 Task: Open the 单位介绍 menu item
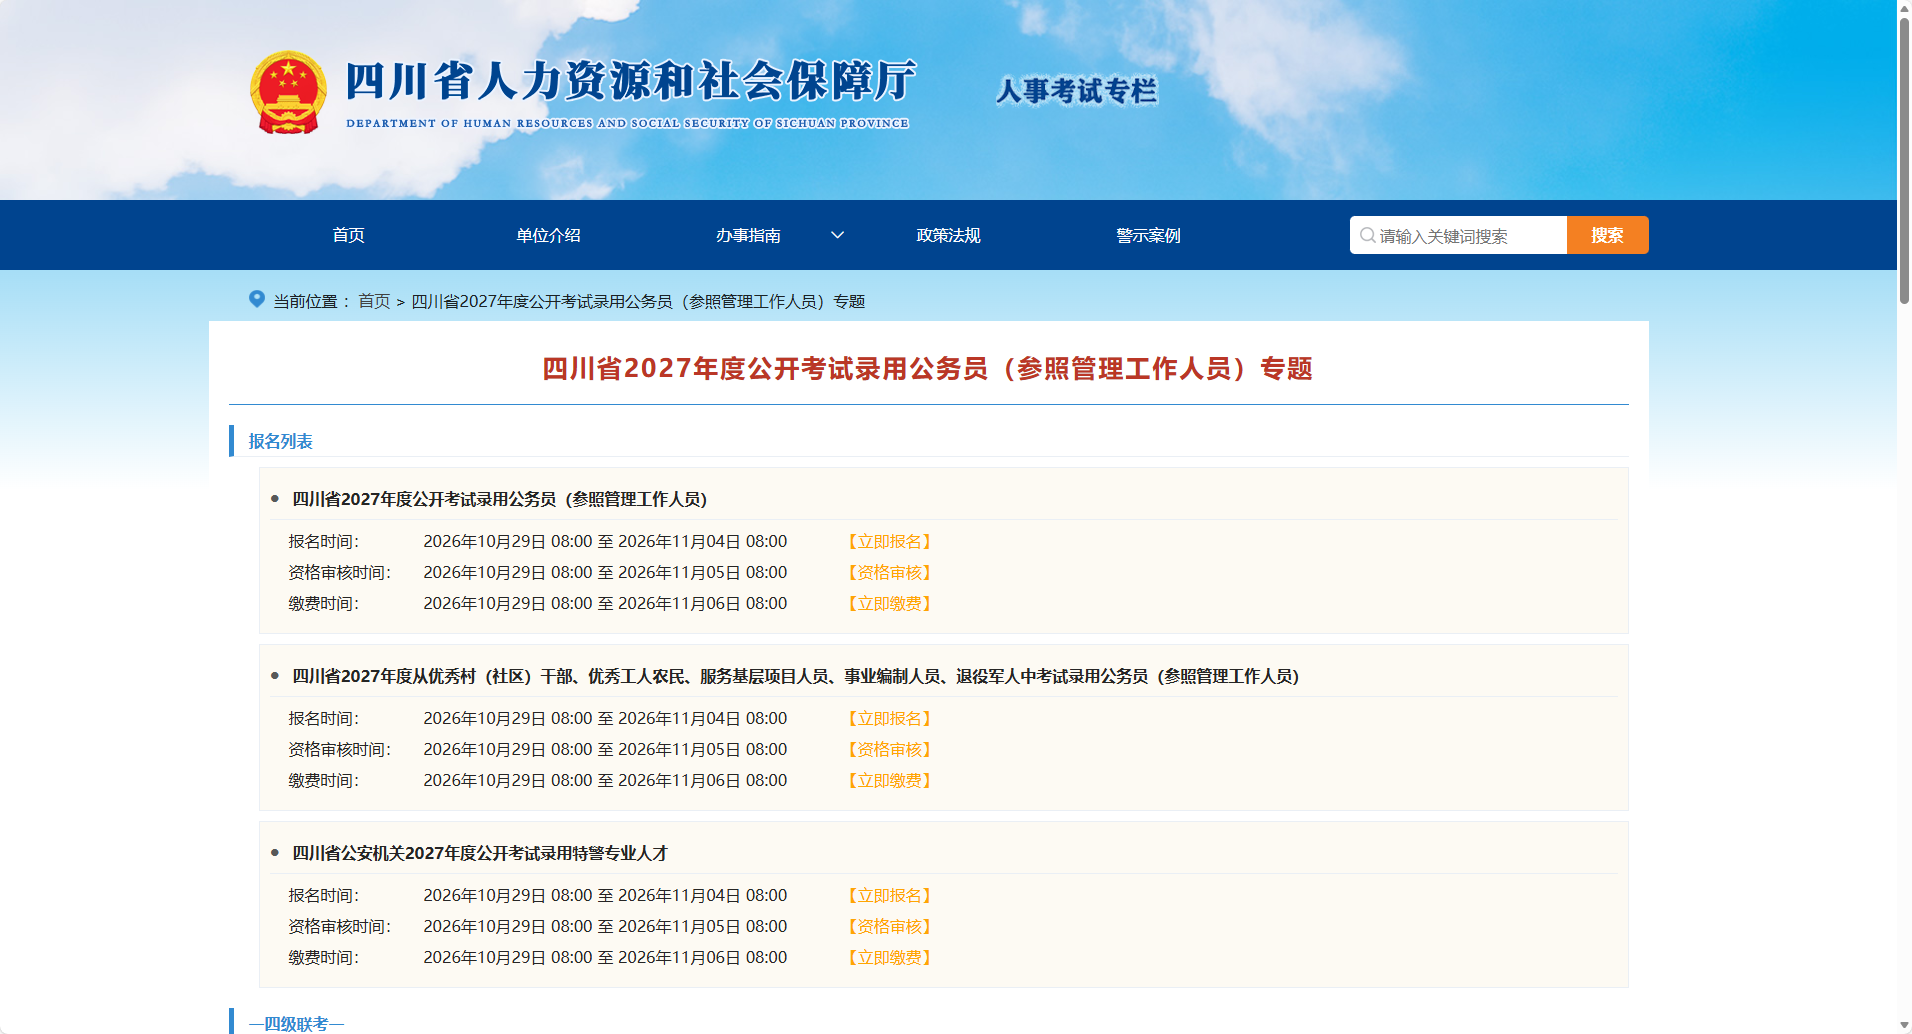tap(548, 235)
